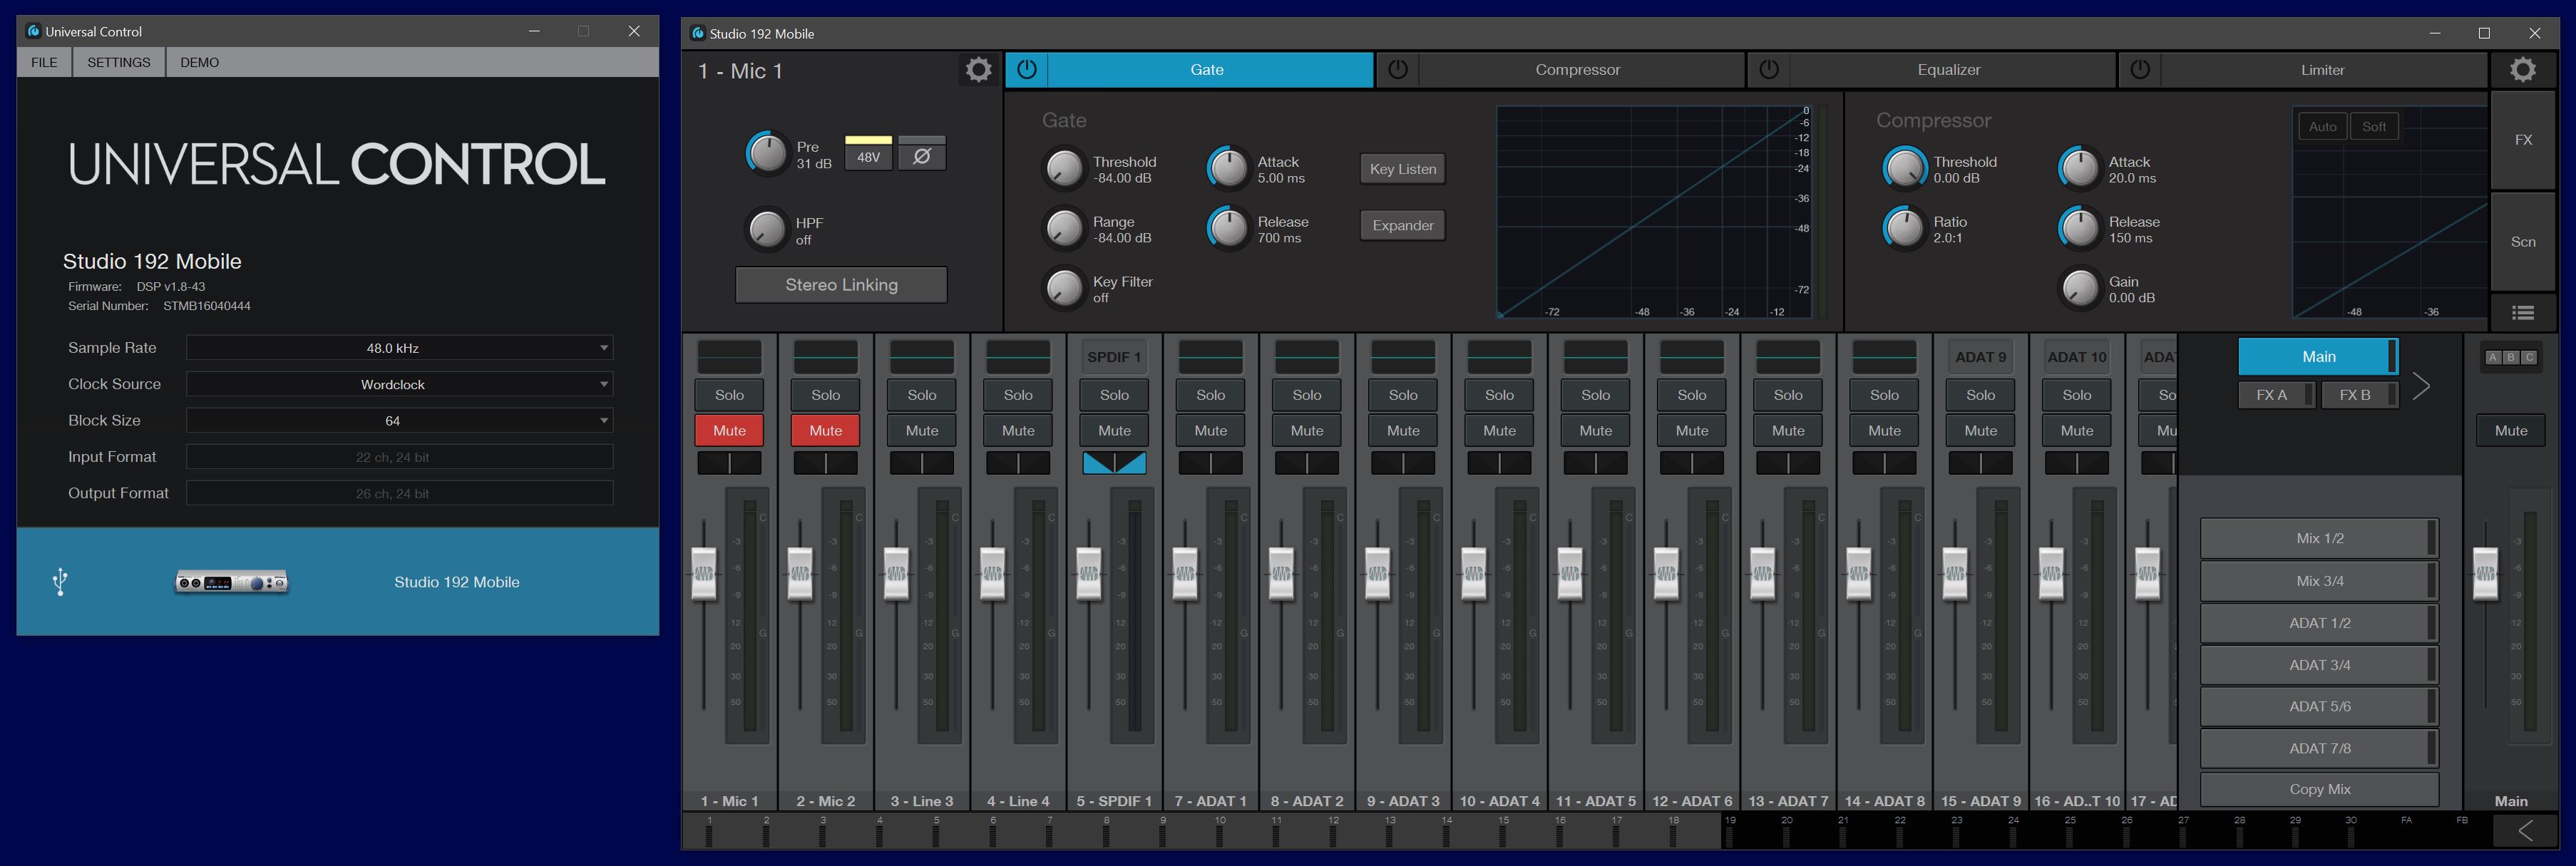Click the 1 - Mic 1 fader handle
This screenshot has width=2576, height=866.
704,573
